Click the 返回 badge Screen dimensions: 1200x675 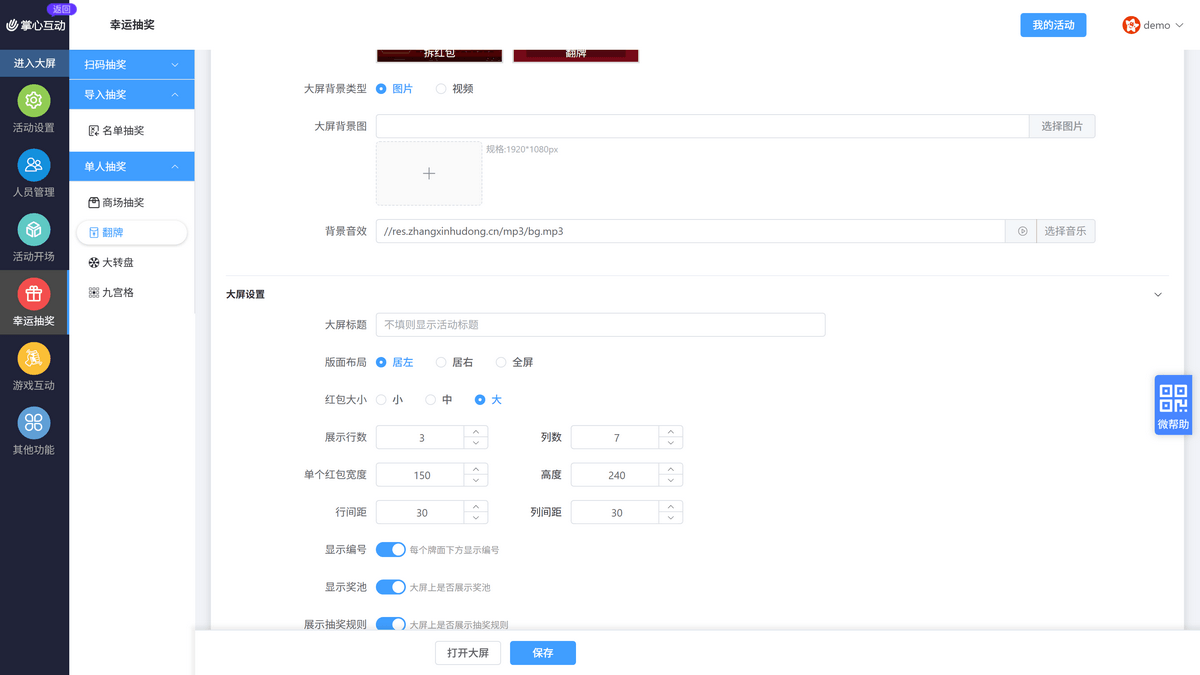pyautogui.click(x=62, y=9)
